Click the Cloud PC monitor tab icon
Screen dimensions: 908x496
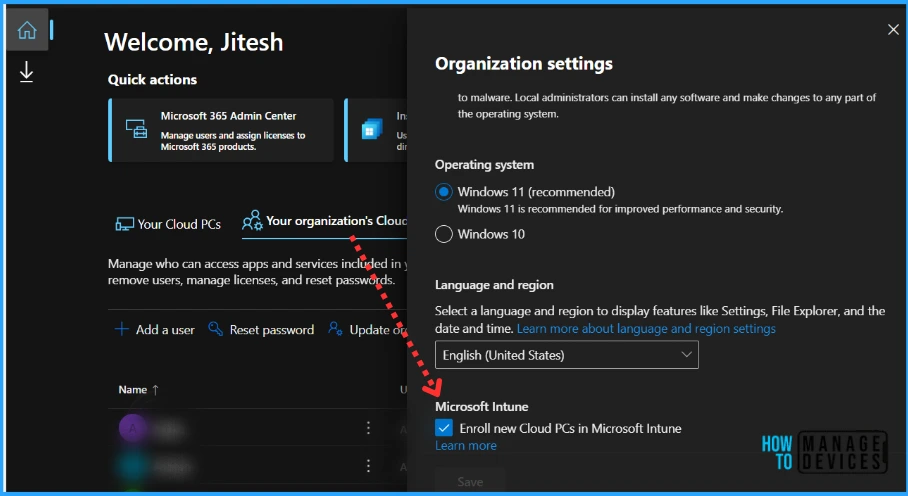click(124, 225)
